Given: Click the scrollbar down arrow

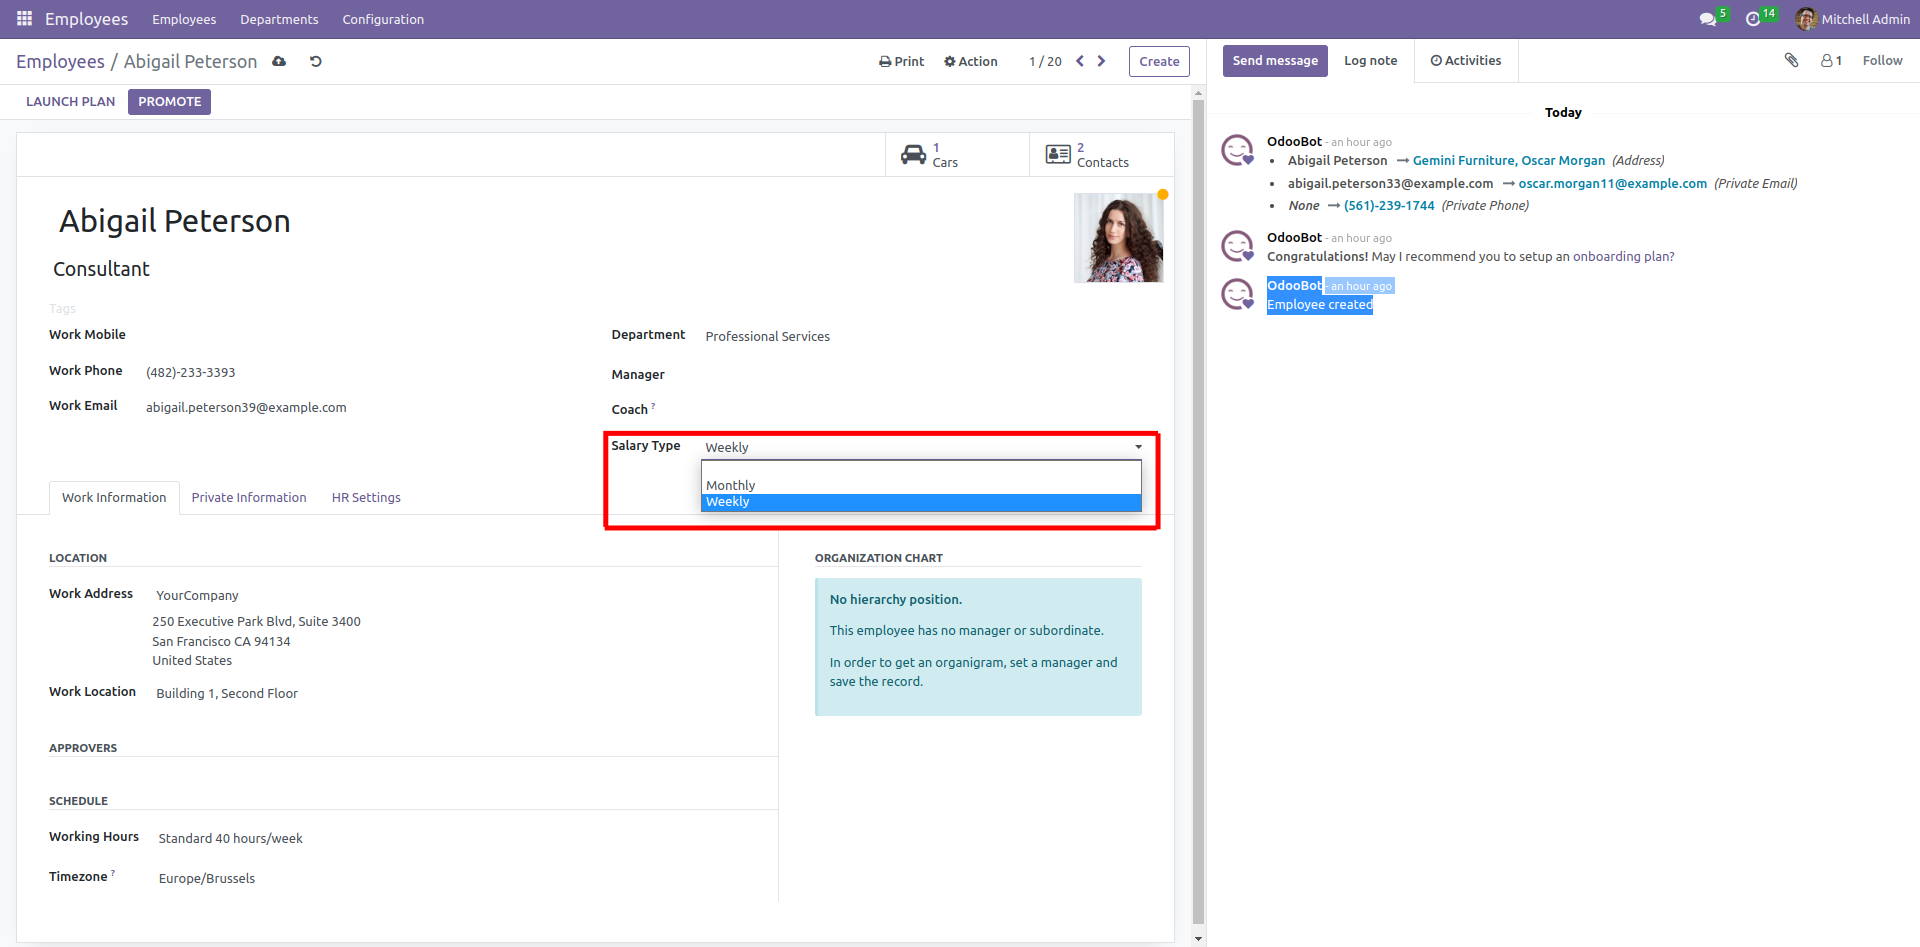Looking at the screenshot, I should 1198,938.
